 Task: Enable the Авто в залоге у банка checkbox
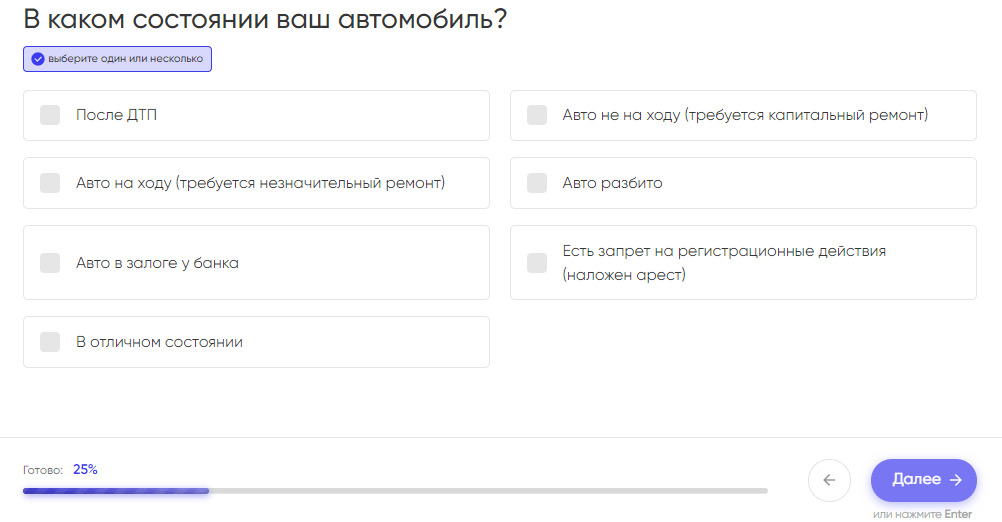pyautogui.click(x=50, y=263)
